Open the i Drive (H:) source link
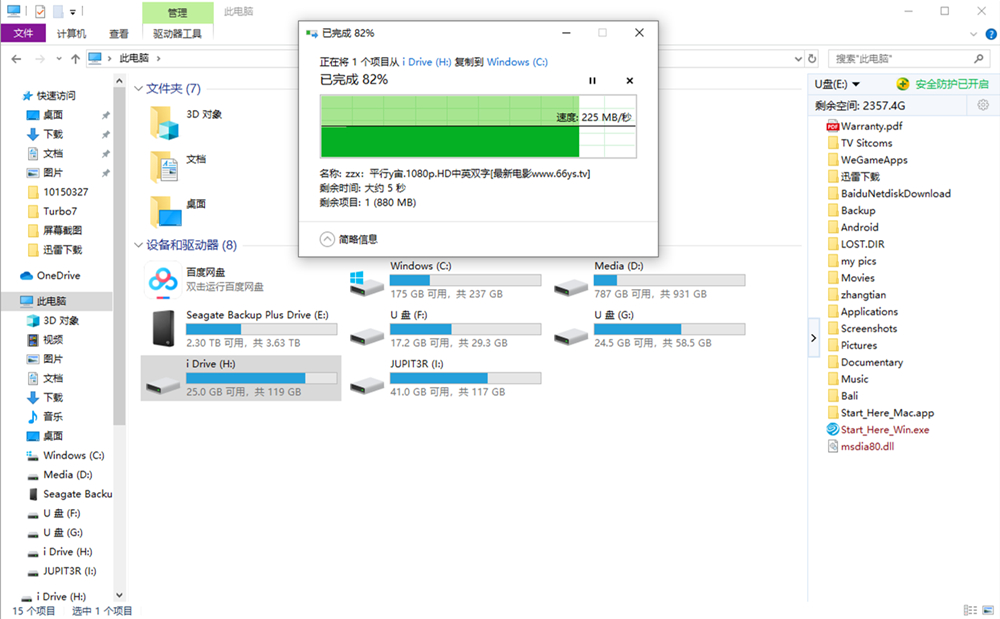The image size is (1000, 619). coord(427,62)
